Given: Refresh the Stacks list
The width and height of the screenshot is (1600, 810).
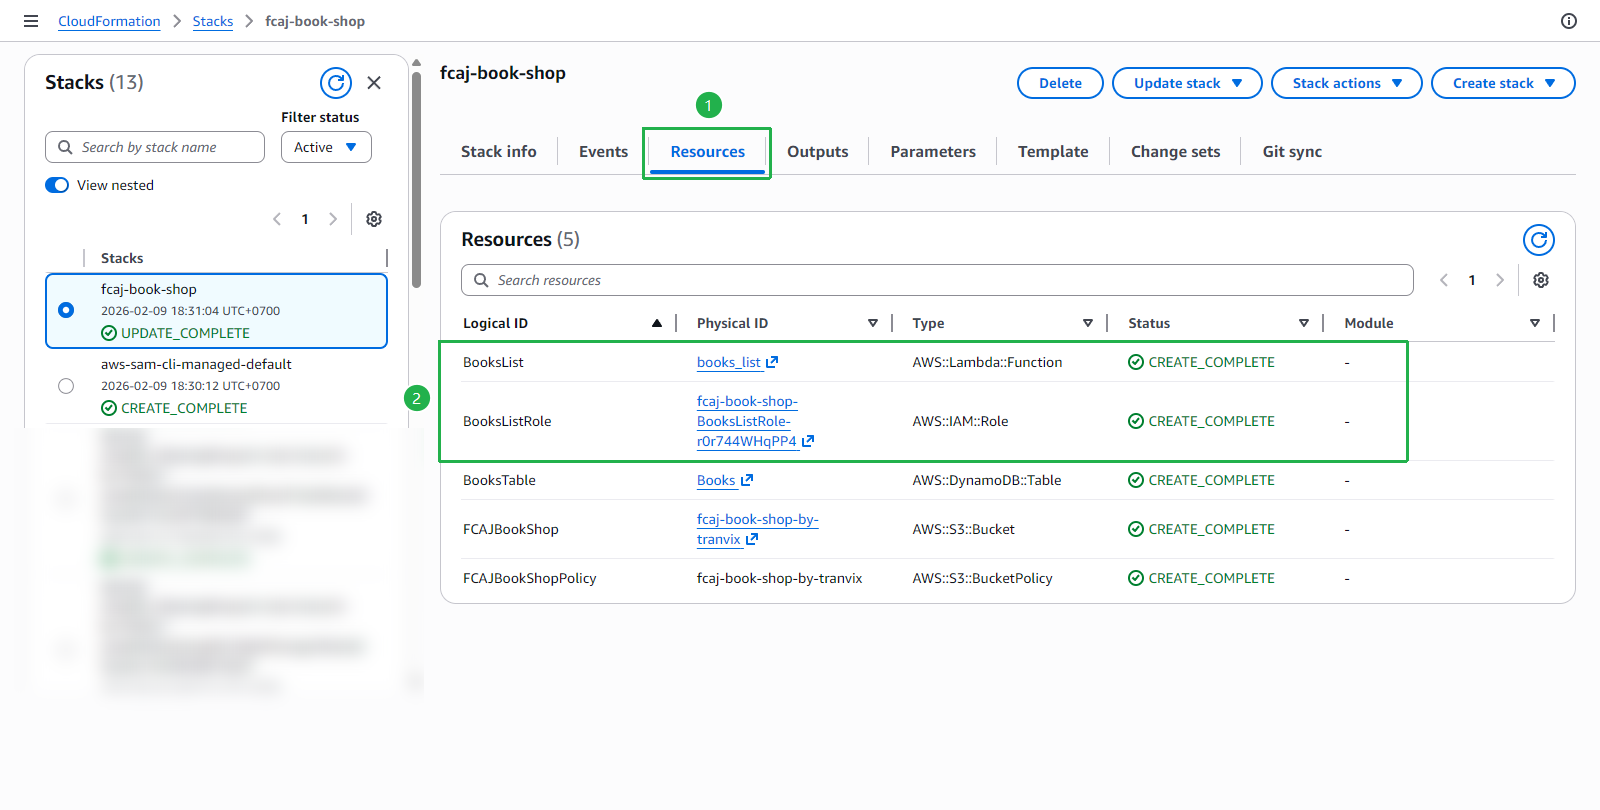Looking at the screenshot, I should [336, 83].
